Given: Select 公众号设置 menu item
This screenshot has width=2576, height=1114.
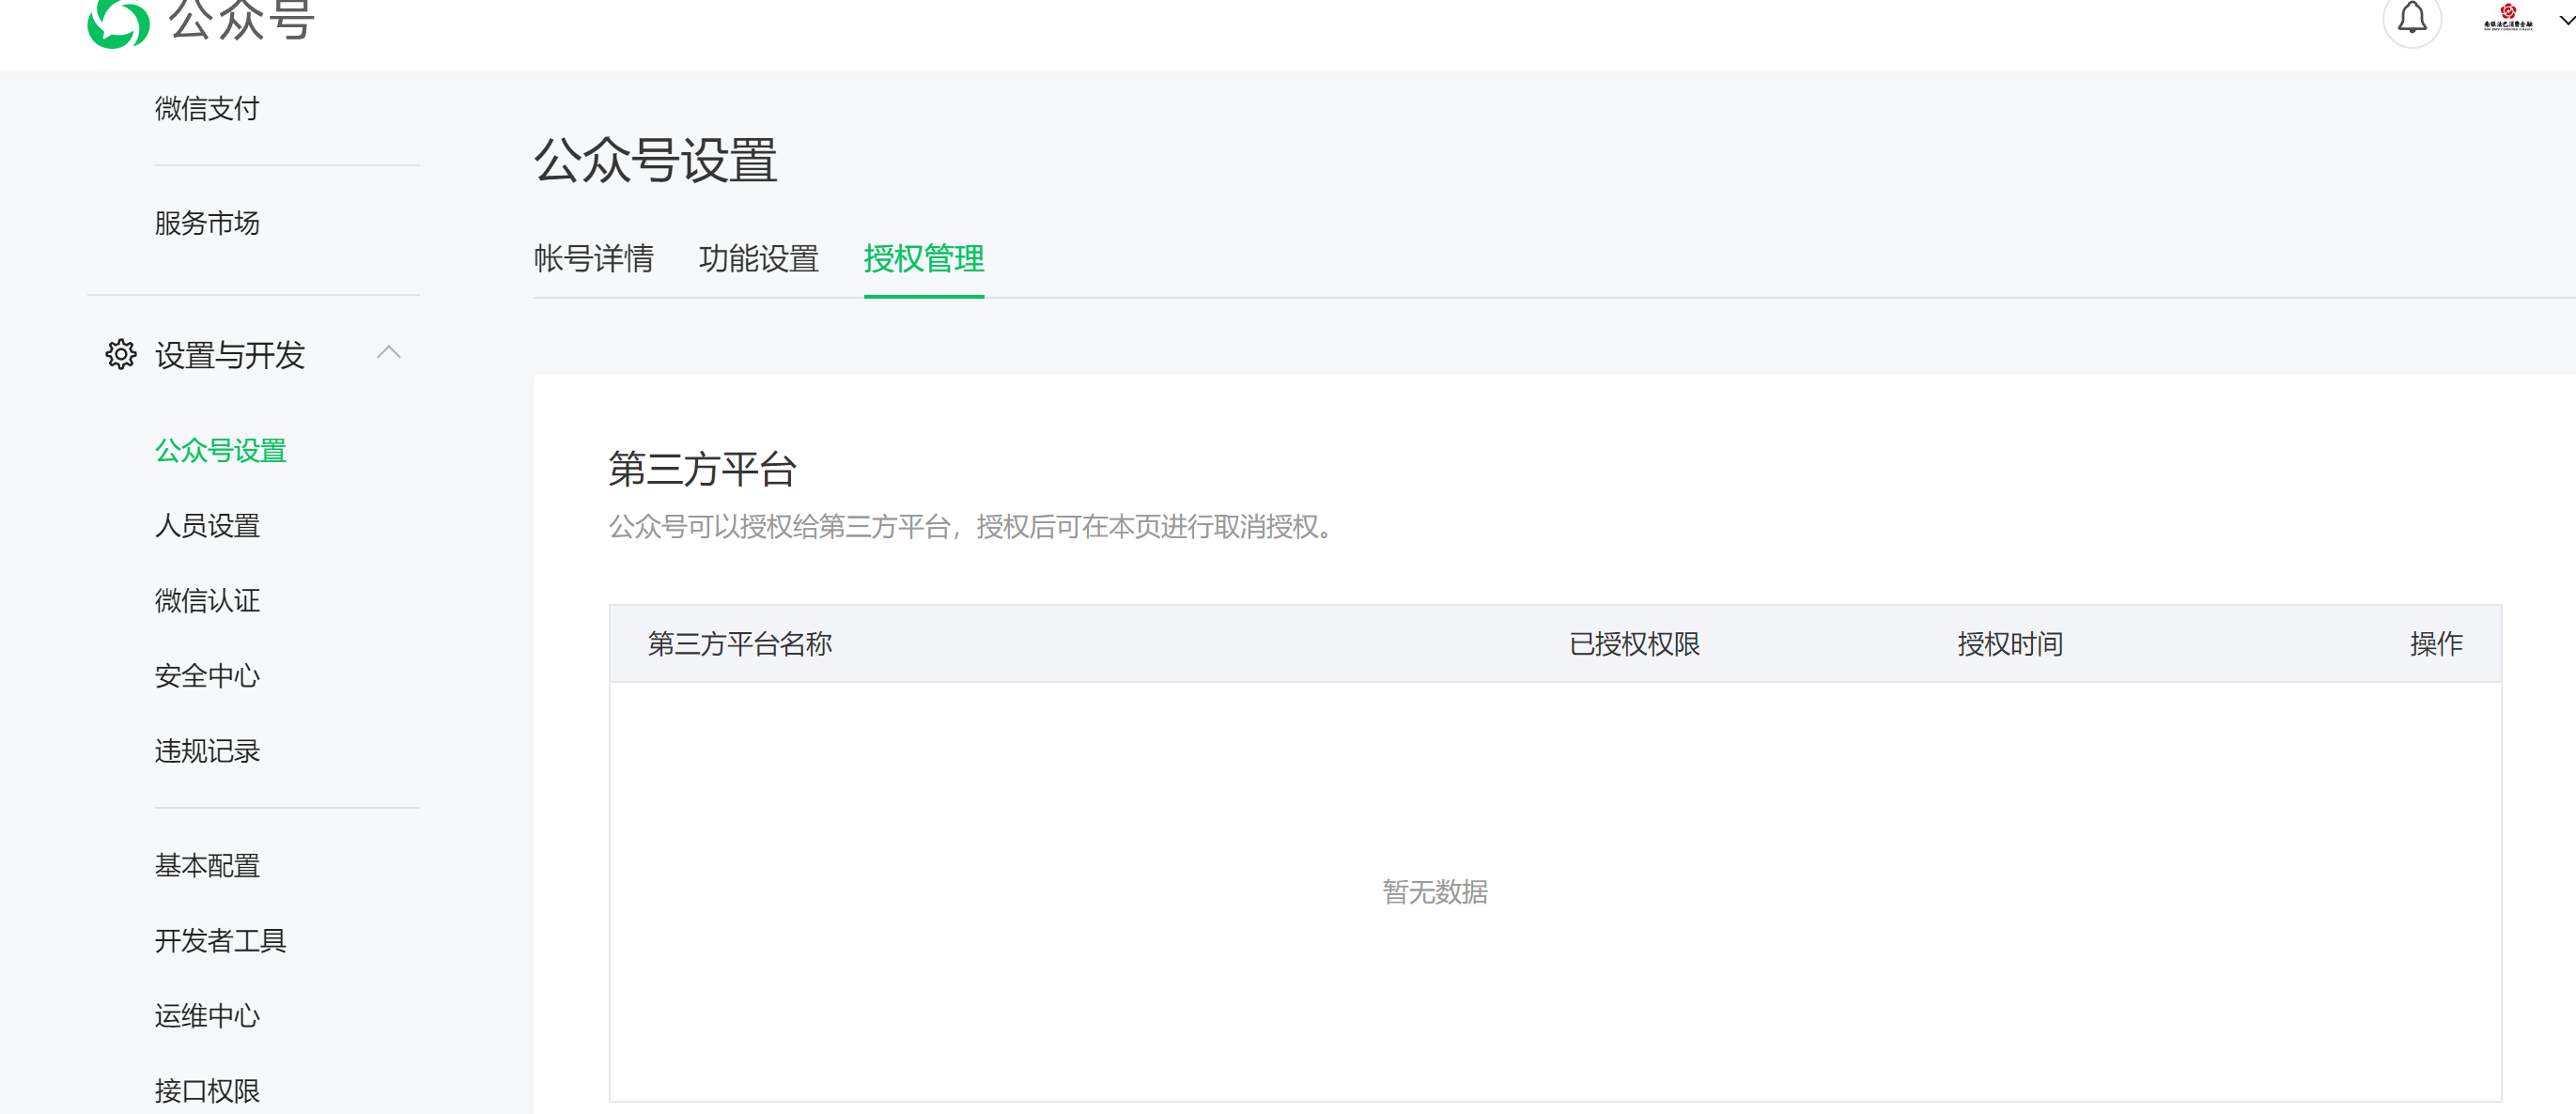Looking at the screenshot, I should click(x=220, y=451).
